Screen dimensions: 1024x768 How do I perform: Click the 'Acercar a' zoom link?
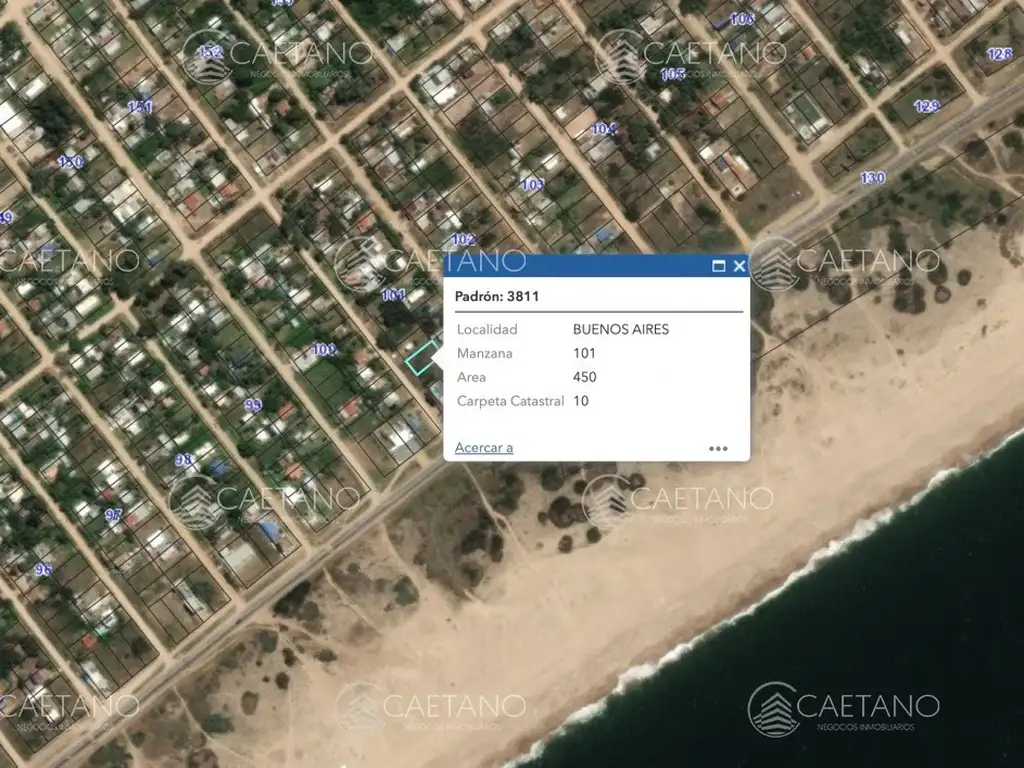[x=484, y=448]
